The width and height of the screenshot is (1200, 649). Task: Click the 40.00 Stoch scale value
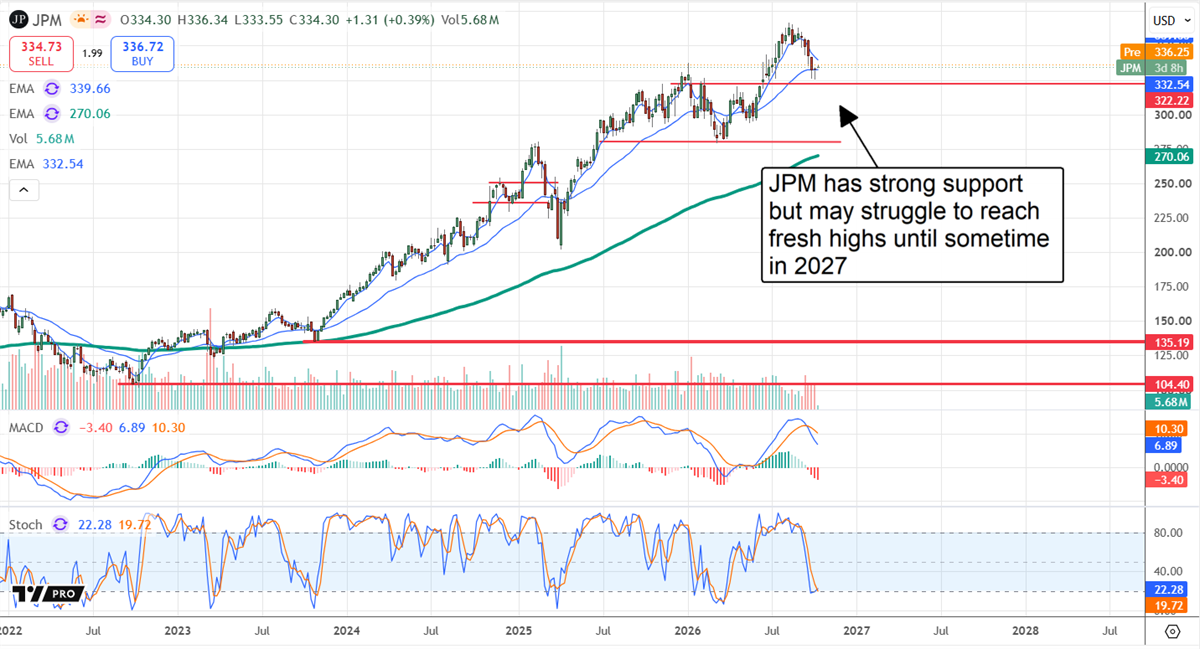tap(1168, 571)
